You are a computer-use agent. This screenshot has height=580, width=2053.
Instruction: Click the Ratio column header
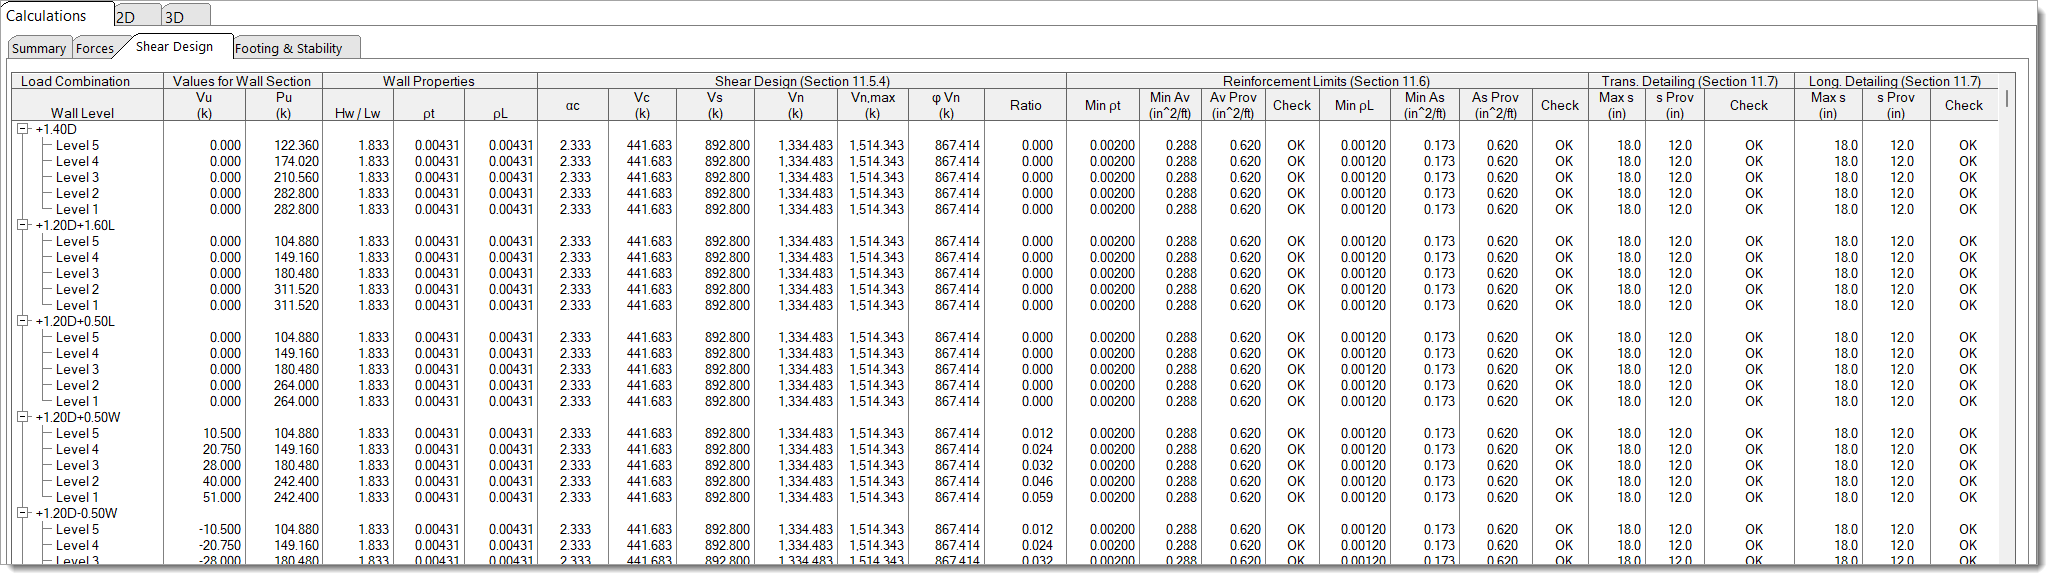tap(1025, 105)
